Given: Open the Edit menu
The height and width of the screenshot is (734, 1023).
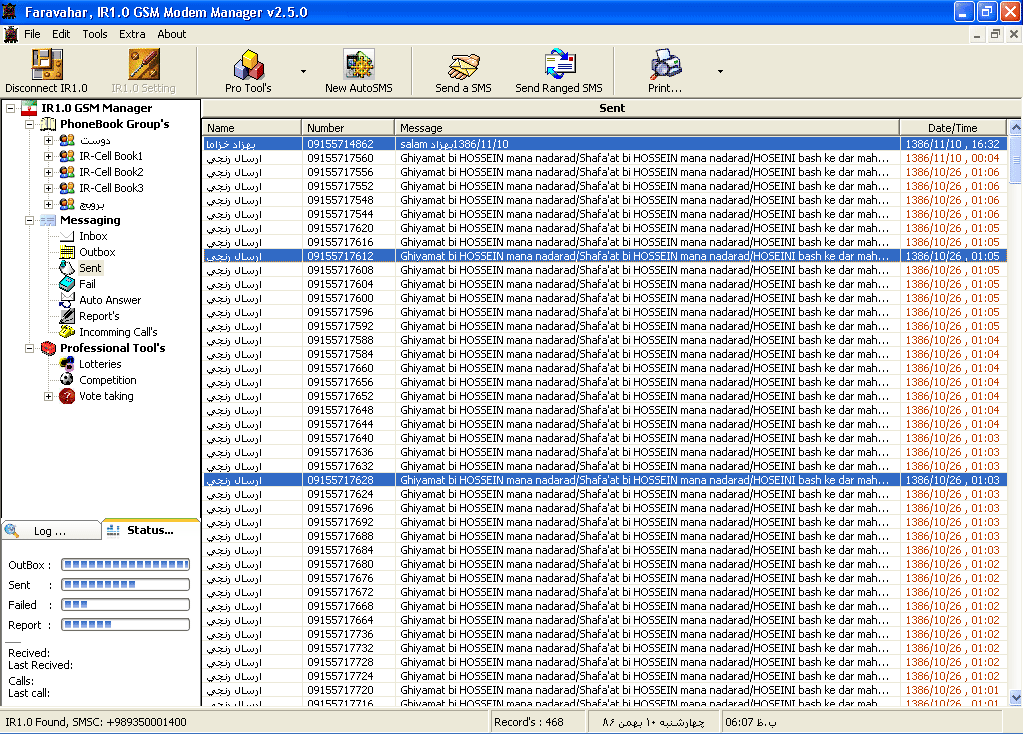Looking at the screenshot, I should pyautogui.click(x=61, y=34).
